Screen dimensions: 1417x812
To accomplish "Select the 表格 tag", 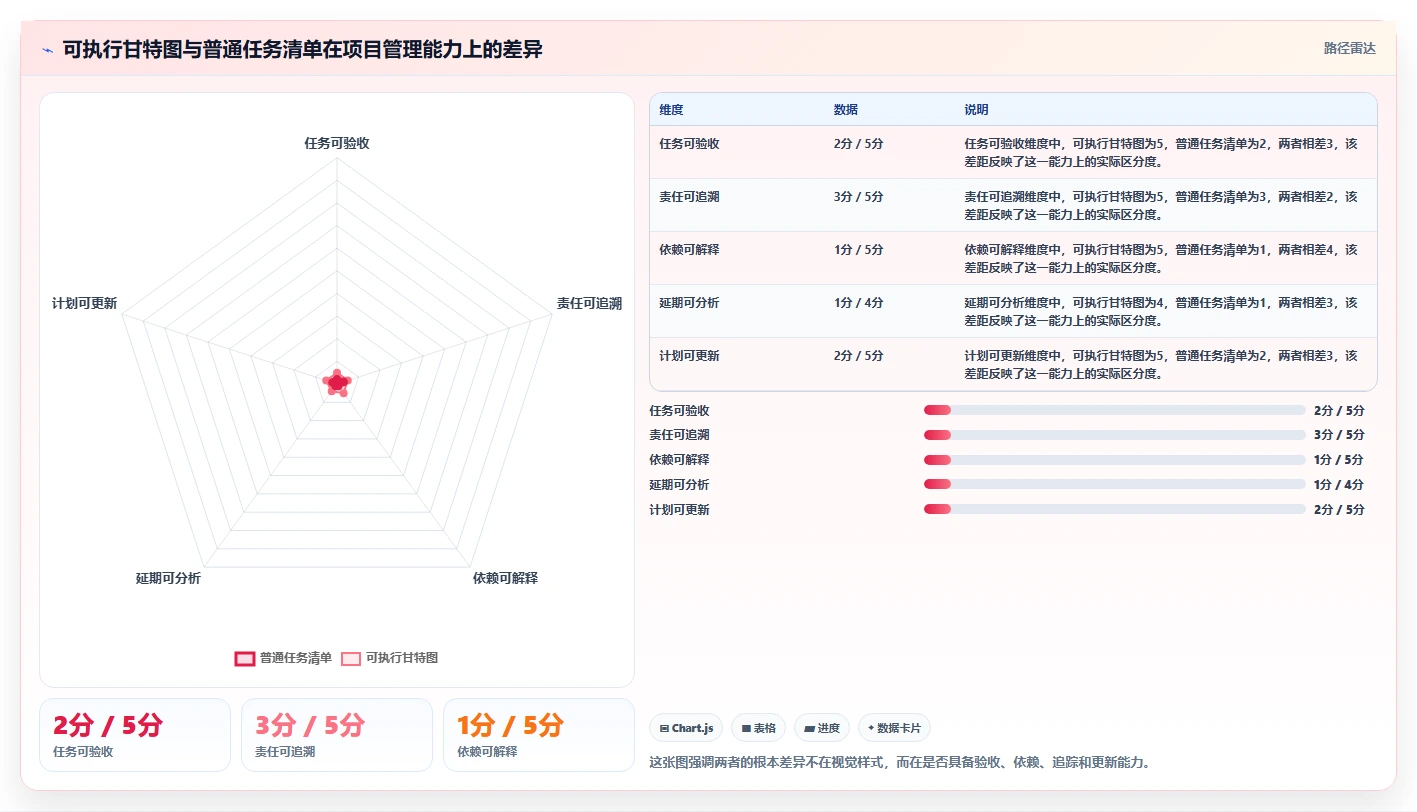I will point(758,728).
